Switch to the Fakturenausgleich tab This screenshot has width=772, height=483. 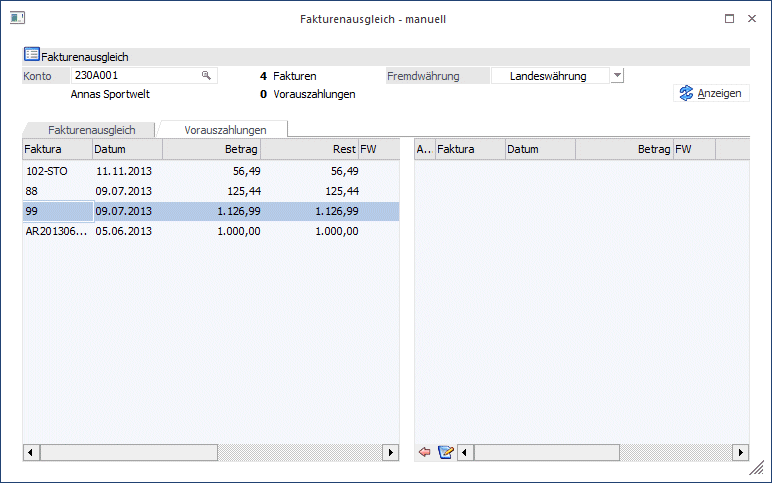(x=92, y=130)
